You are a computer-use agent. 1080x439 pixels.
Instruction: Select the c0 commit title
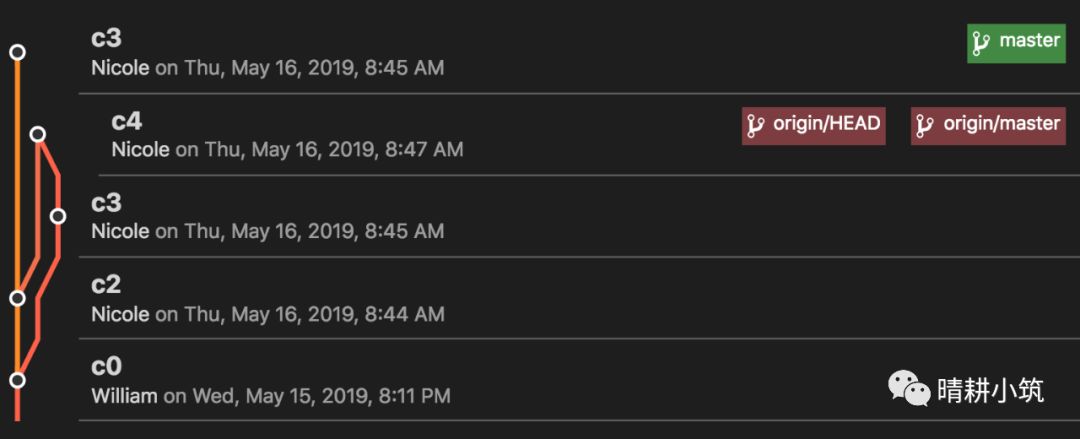coord(106,367)
